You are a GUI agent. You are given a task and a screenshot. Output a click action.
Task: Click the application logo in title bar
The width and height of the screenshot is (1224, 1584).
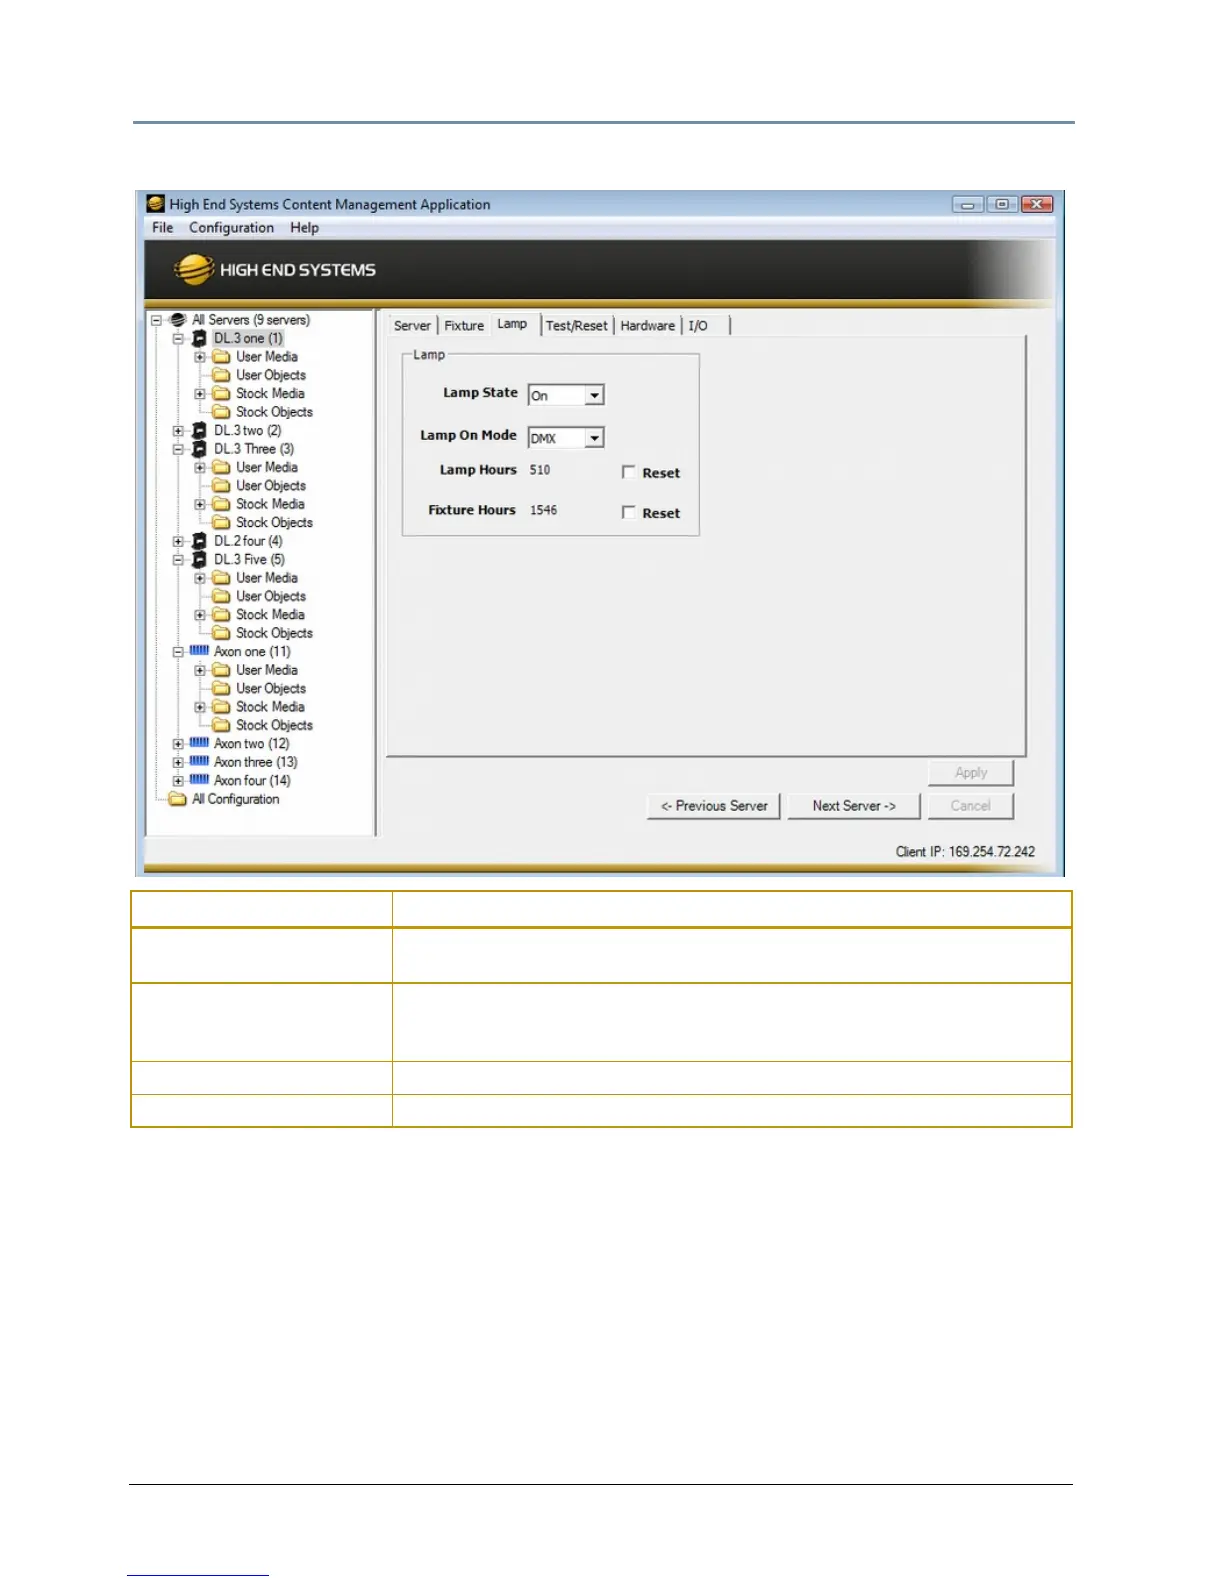(155, 204)
